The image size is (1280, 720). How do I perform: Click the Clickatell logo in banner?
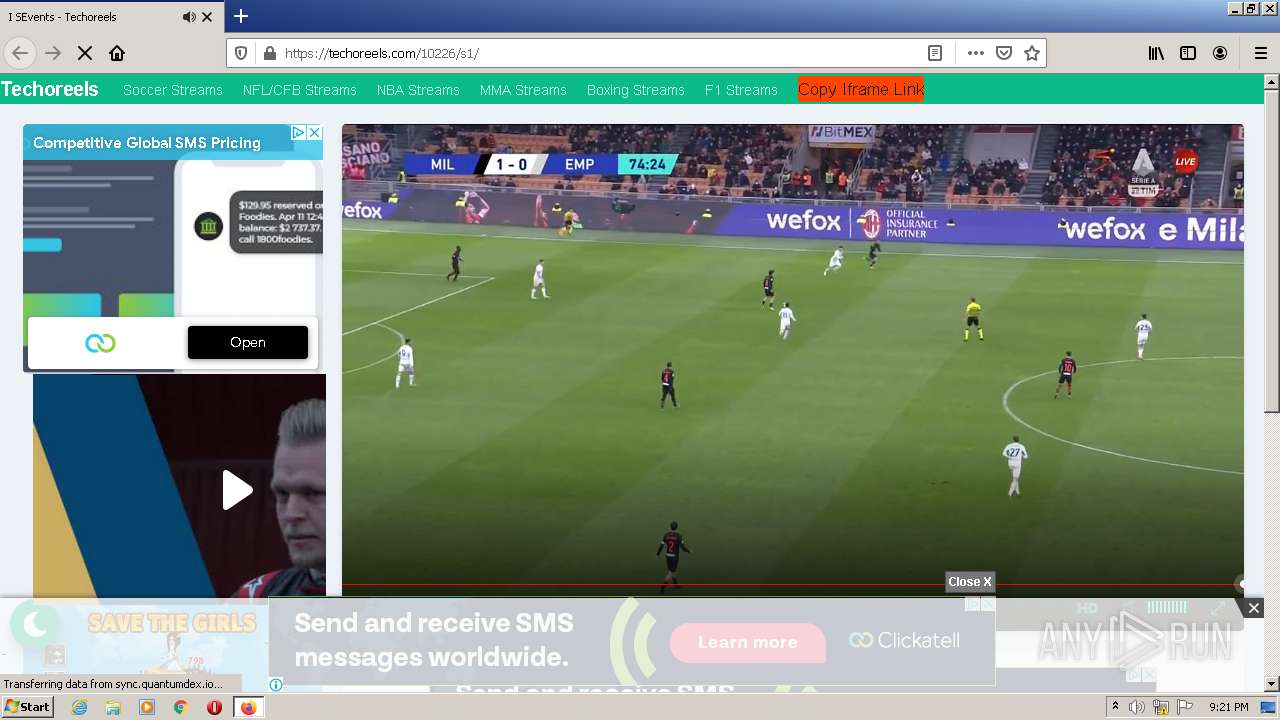[x=904, y=640]
